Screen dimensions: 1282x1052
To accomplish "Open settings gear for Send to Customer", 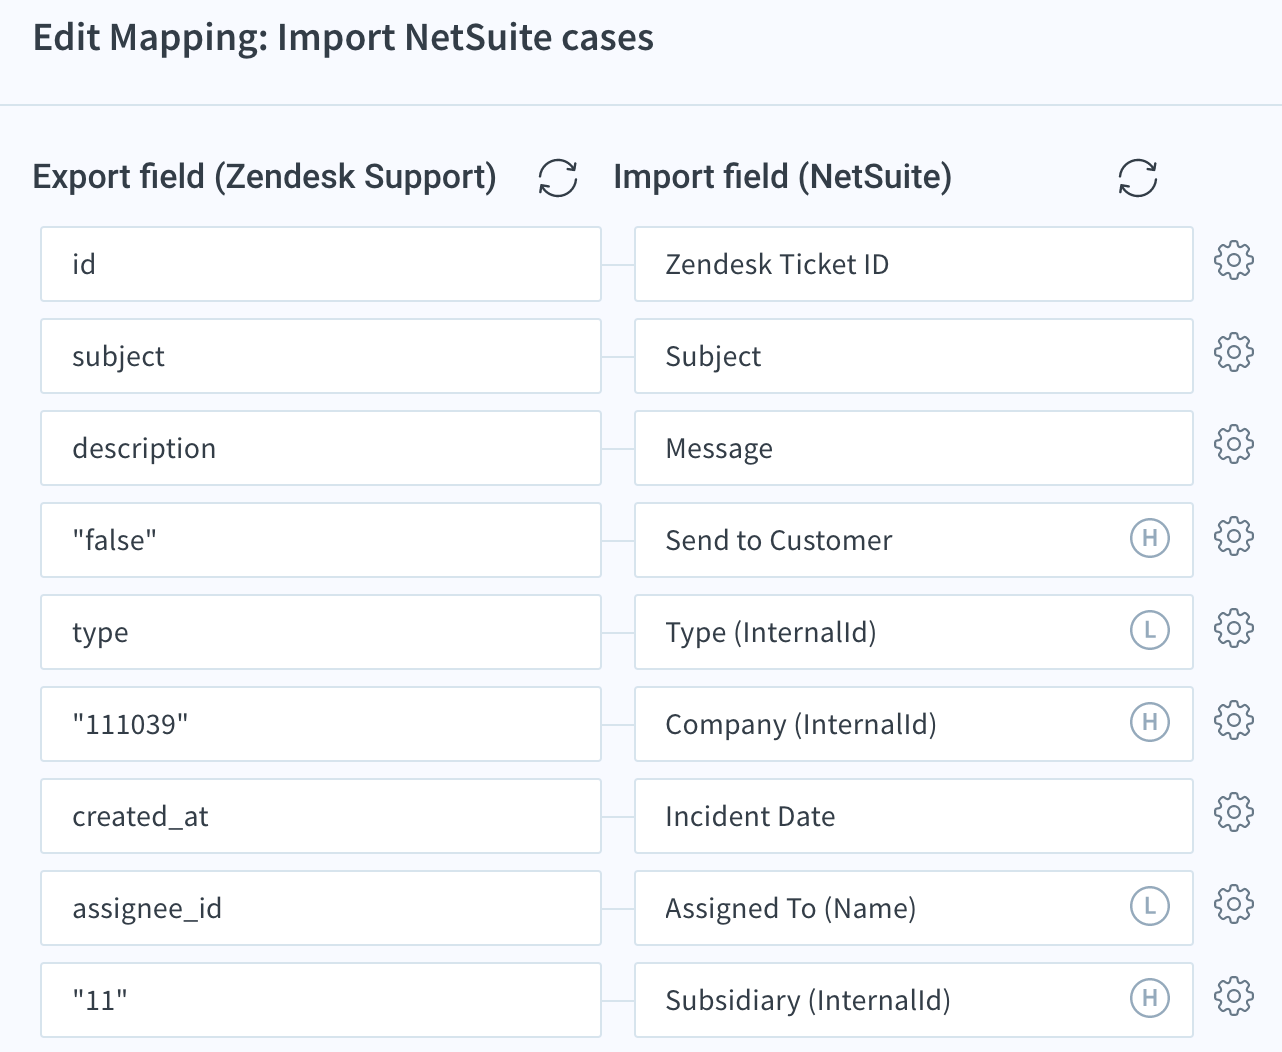I will (1234, 536).
